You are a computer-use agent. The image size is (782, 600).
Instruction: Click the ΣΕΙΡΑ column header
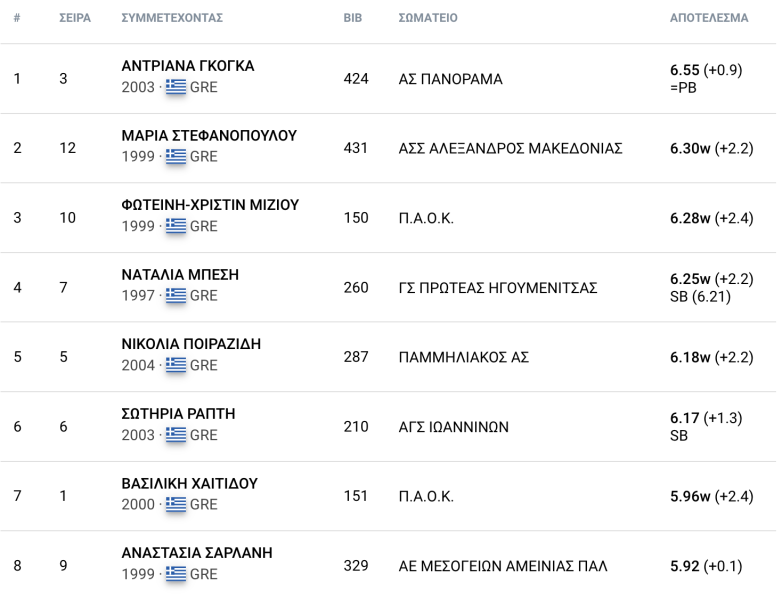75,18
